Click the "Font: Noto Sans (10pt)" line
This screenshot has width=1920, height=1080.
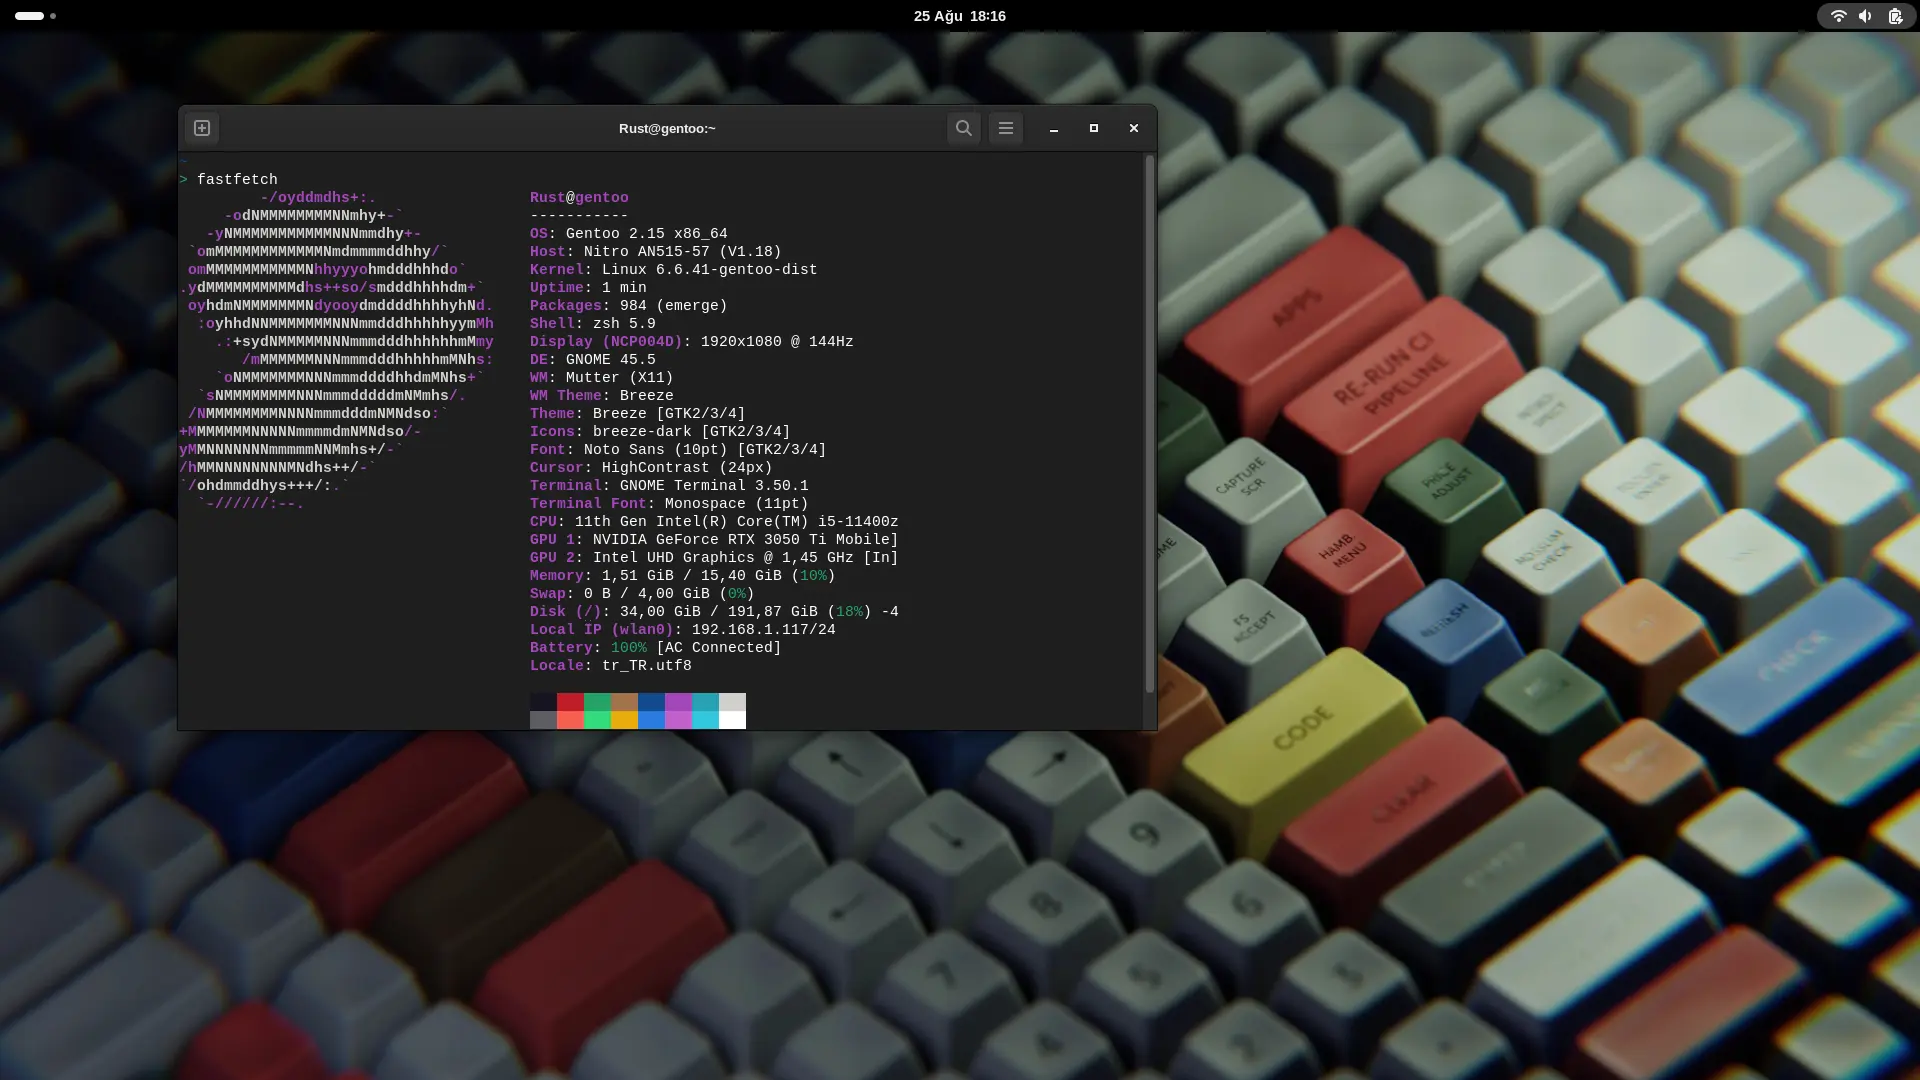click(678, 450)
